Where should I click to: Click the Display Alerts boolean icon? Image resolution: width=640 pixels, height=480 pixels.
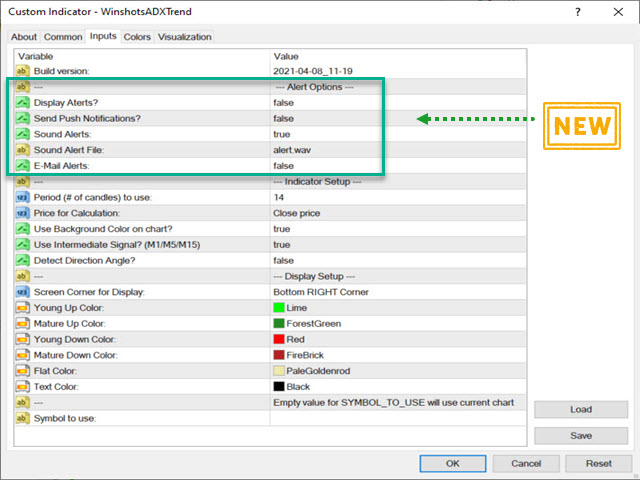22,103
